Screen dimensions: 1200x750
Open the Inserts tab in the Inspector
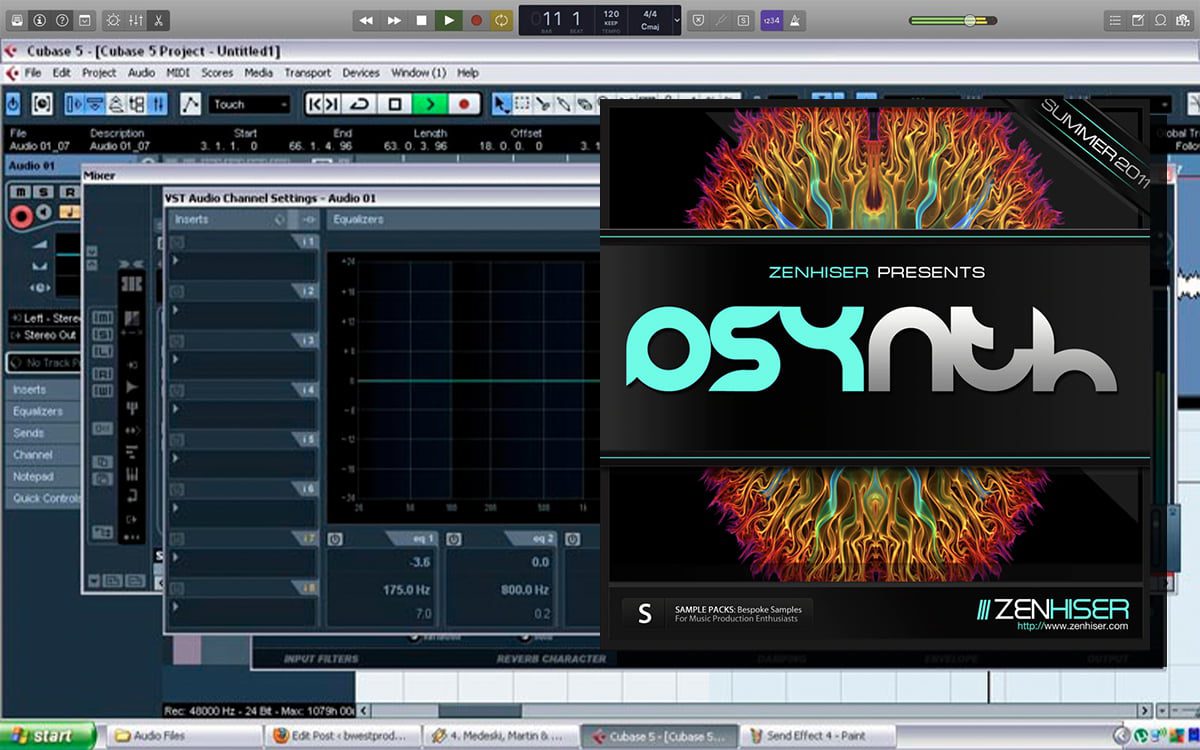tap(42, 389)
